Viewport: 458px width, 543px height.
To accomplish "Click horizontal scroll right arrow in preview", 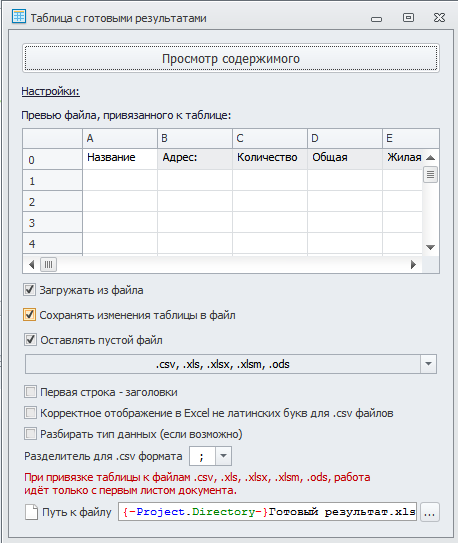I will [413, 265].
